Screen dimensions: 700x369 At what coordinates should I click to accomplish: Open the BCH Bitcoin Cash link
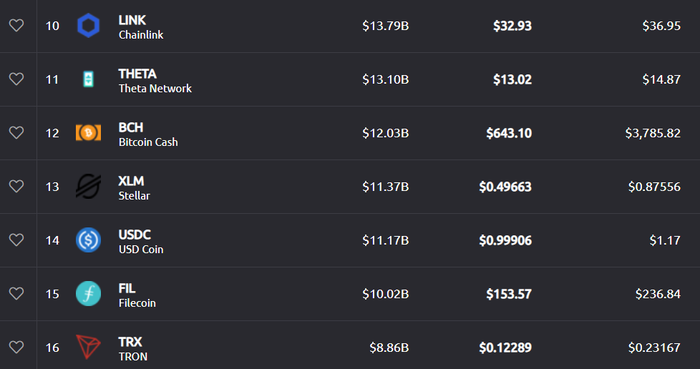click(148, 134)
